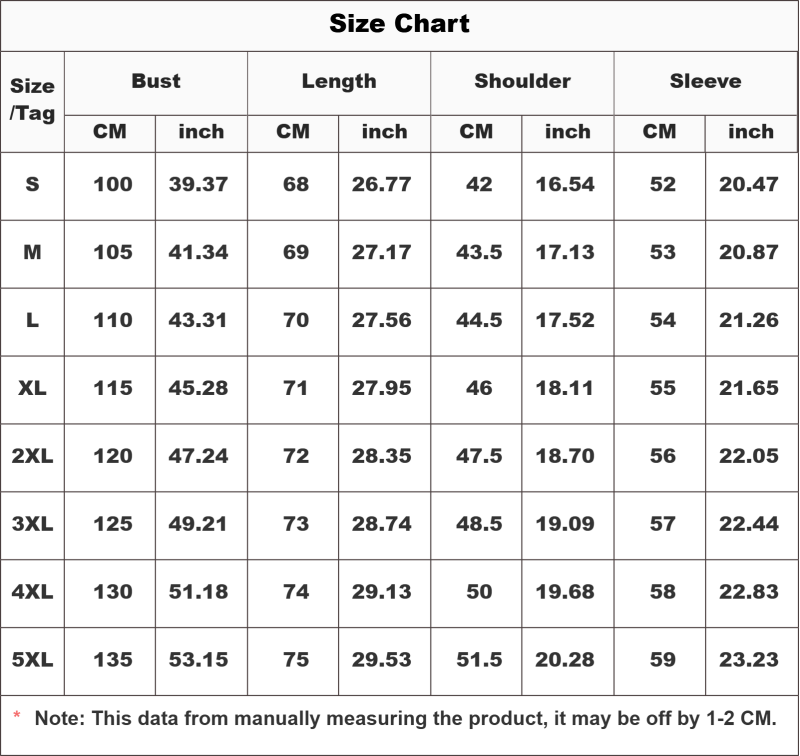The image size is (800, 756).
Task: Select the 5XL size row label
Action: pos(32,660)
